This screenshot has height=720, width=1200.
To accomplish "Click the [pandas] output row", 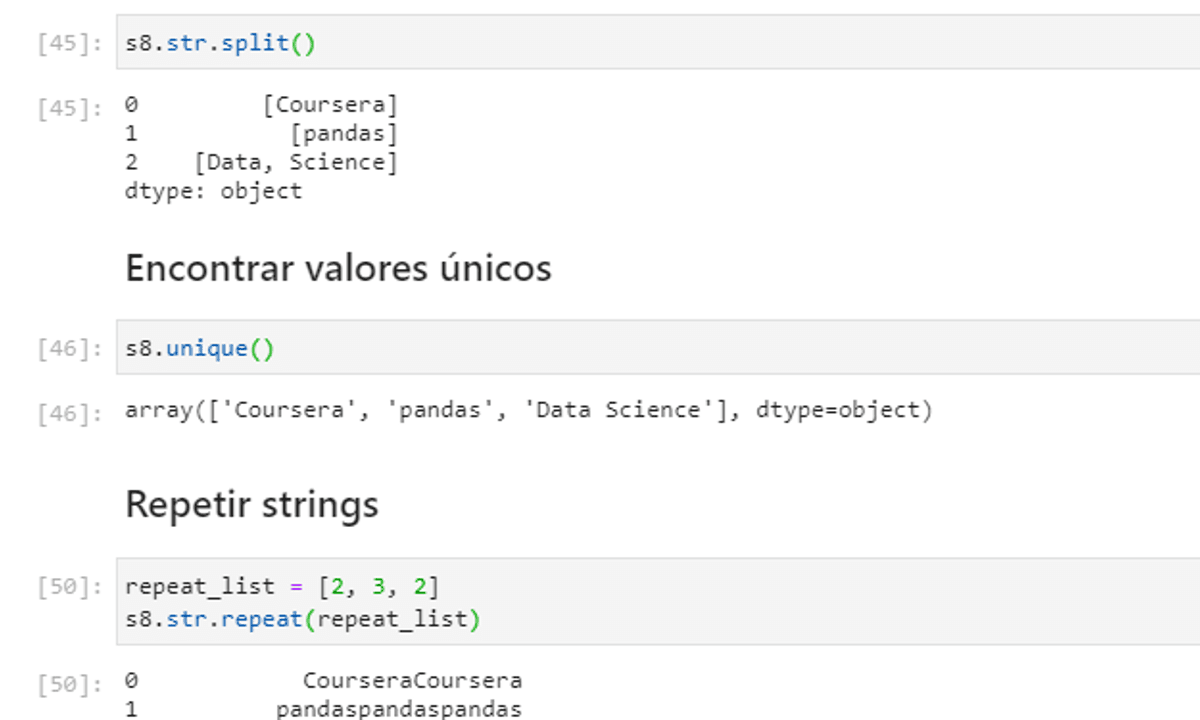I will pyautogui.click(x=343, y=133).
